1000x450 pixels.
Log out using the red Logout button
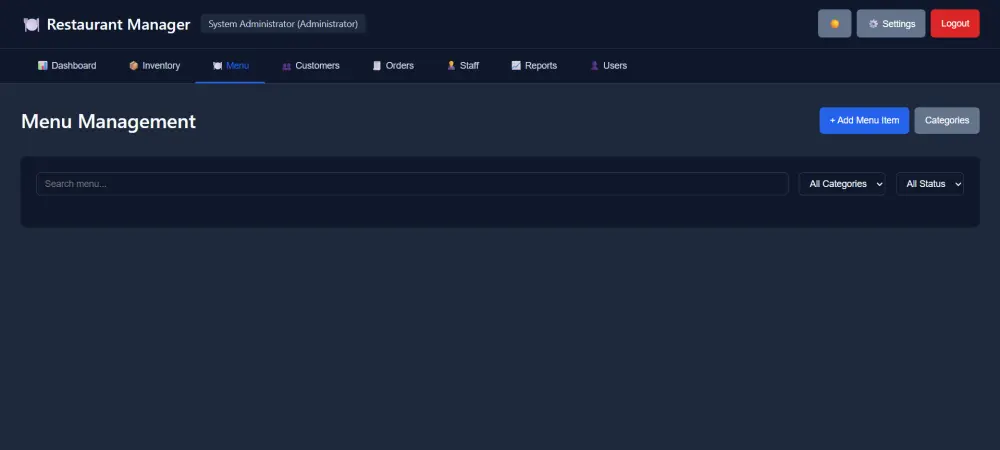[955, 24]
